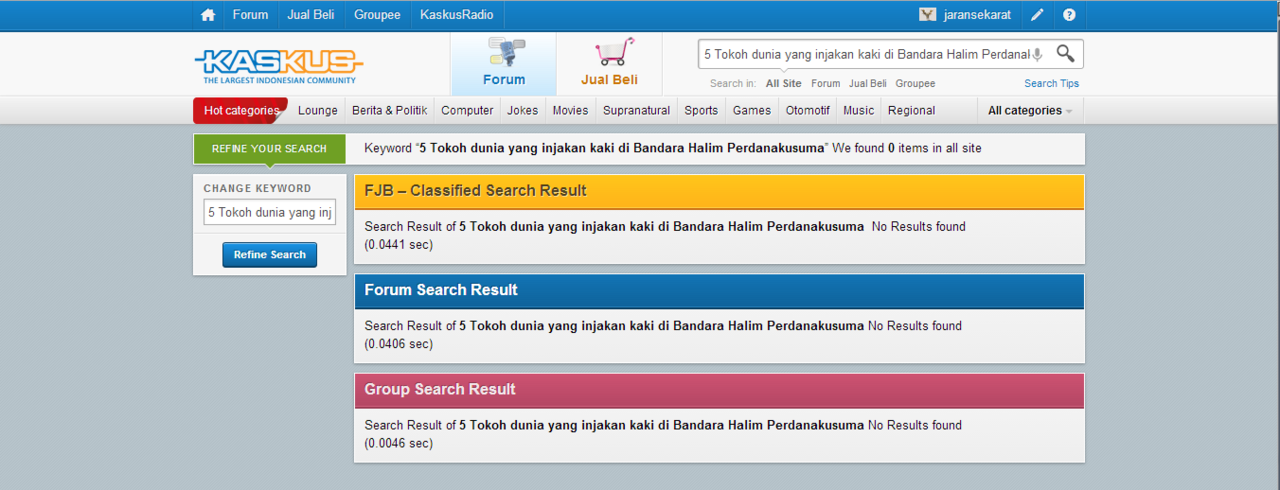Open the Jual Beli shopping cart tab

(x=609, y=64)
